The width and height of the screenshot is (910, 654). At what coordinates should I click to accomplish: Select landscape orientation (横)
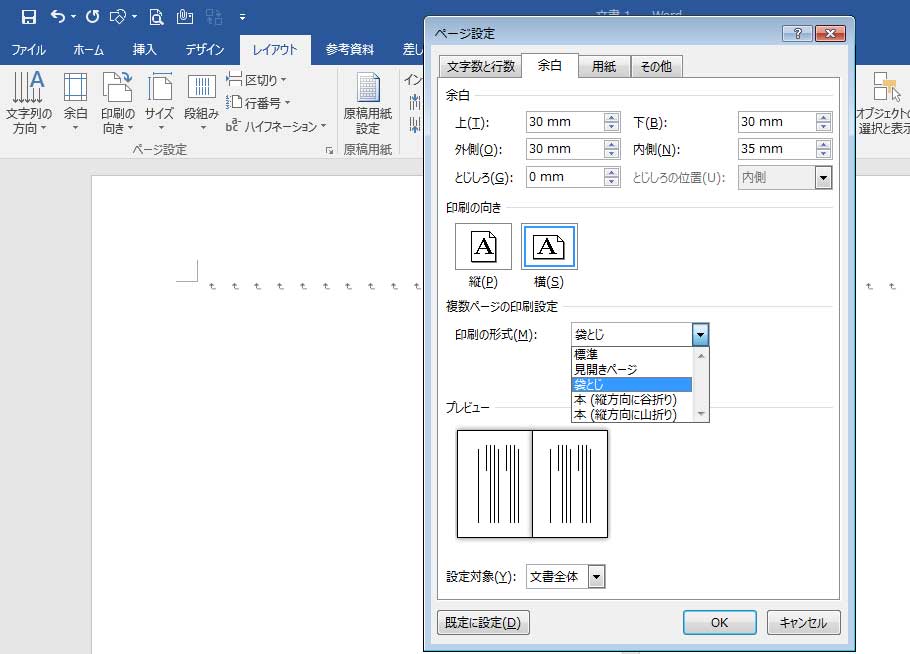[549, 247]
